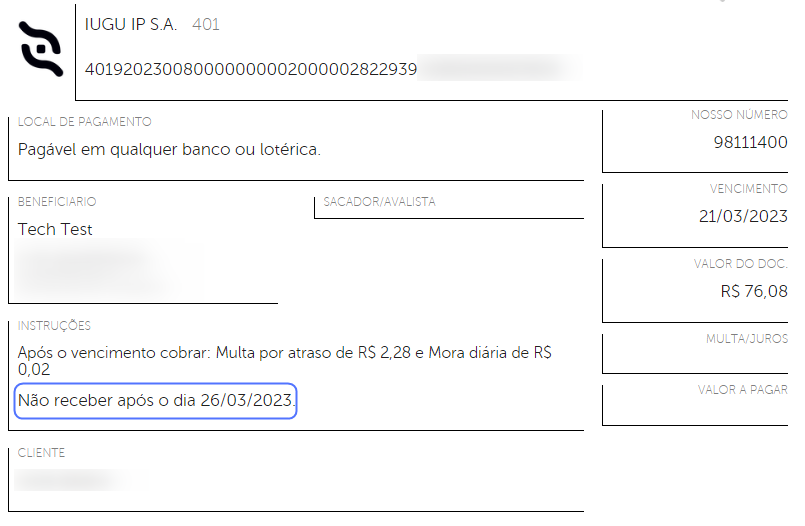The height and width of the screenshot is (526, 805).
Task: Select the document value R$ 76,08
Action: pyautogui.click(x=754, y=291)
